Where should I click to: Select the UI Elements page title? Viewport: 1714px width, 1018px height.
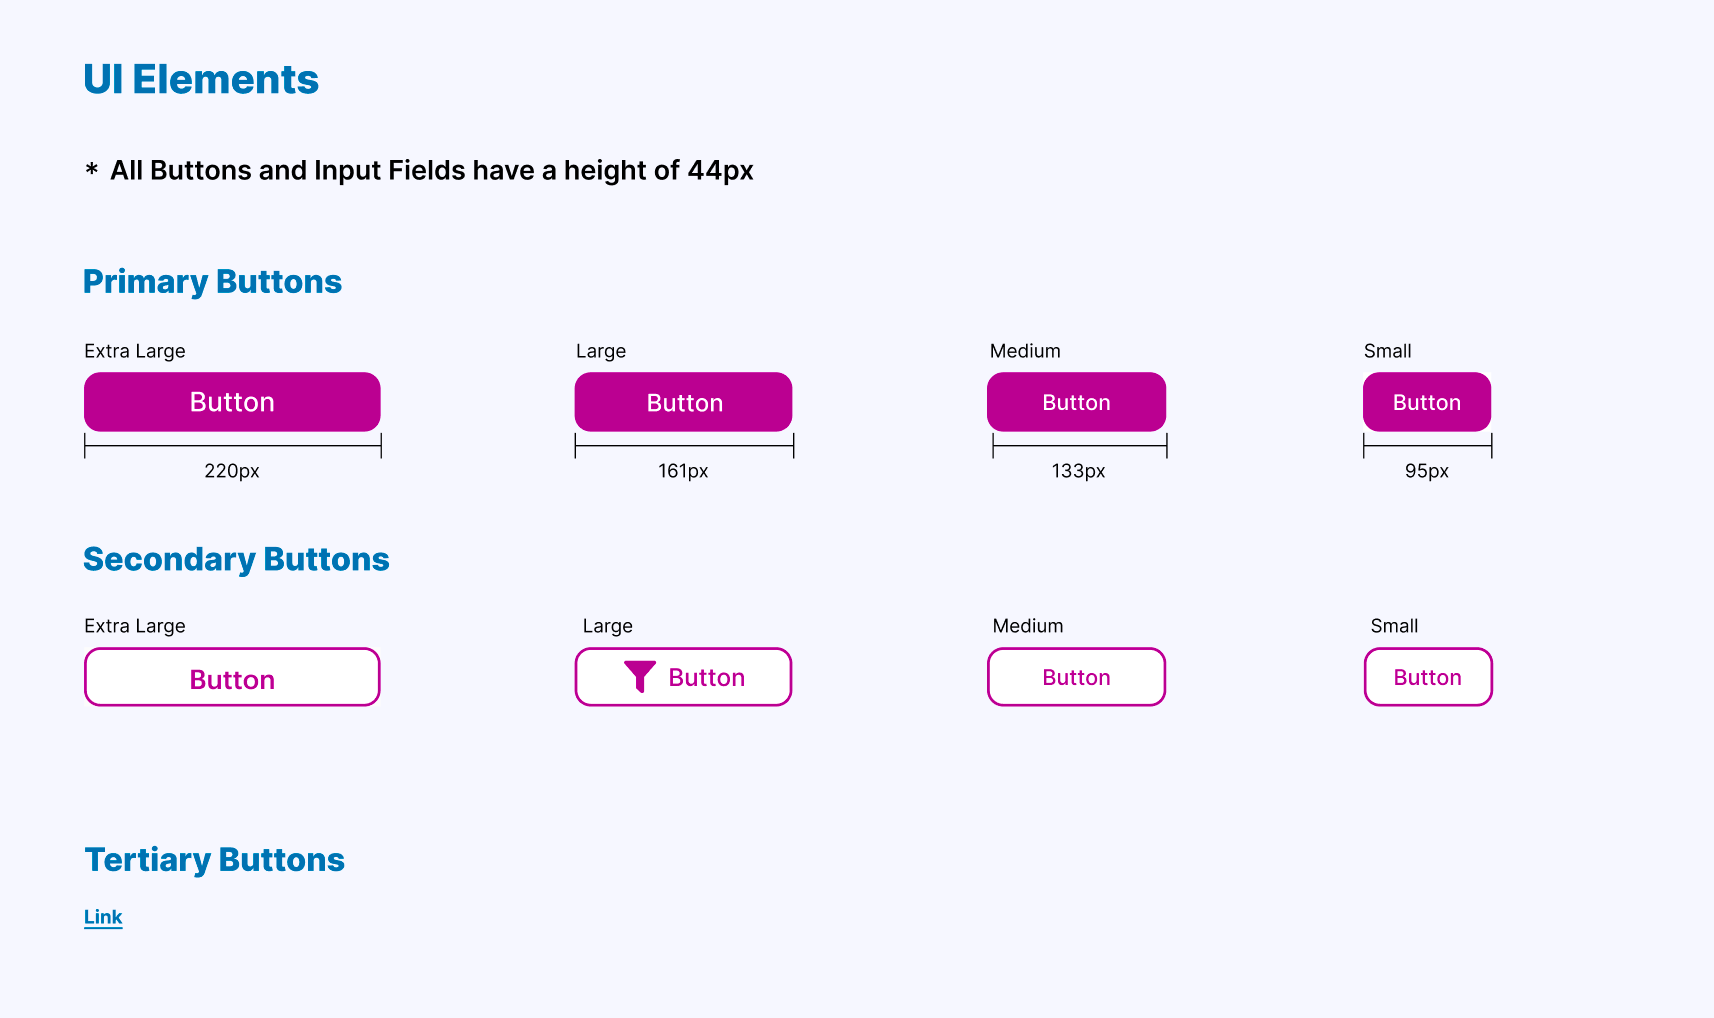[201, 79]
